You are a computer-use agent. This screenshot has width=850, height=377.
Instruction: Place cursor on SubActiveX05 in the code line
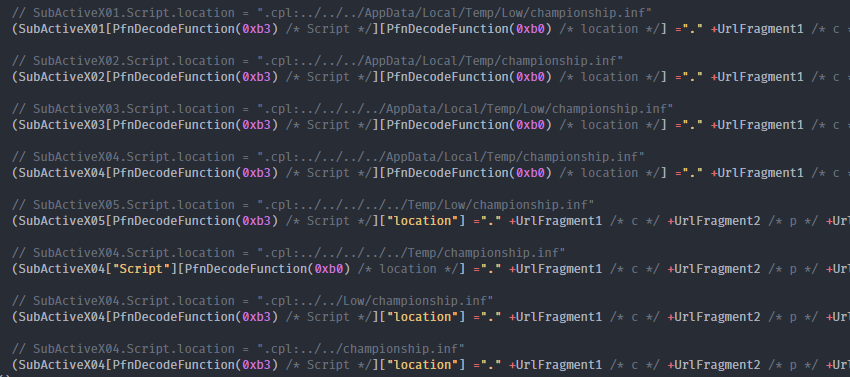coord(61,221)
